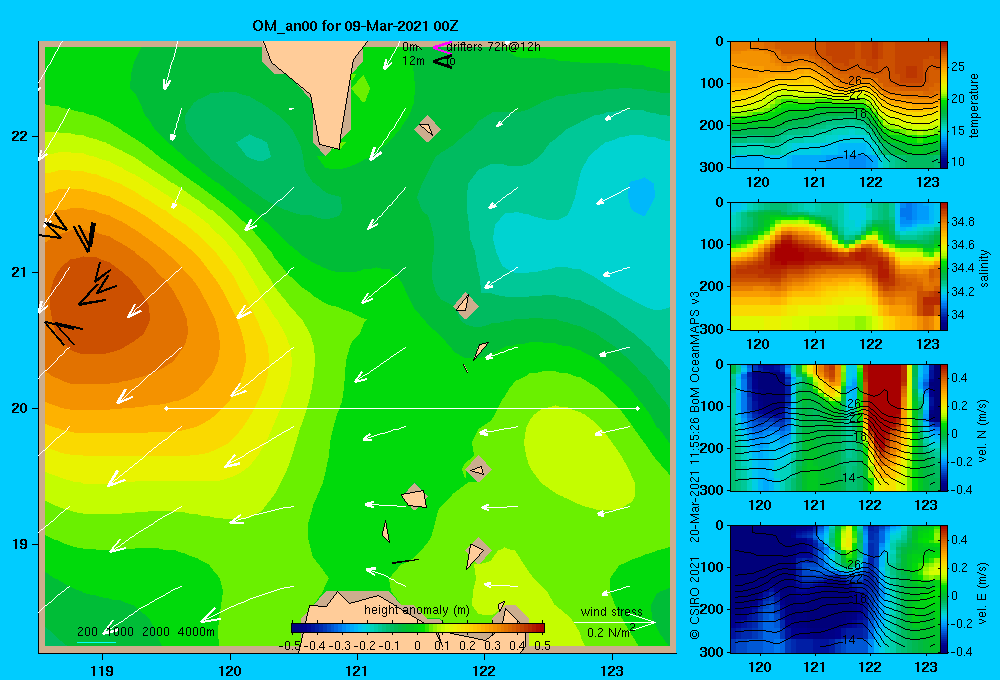Screen dimensions: 1000x680
Task: Click the wind stress reference arrow
Action: coord(613,622)
